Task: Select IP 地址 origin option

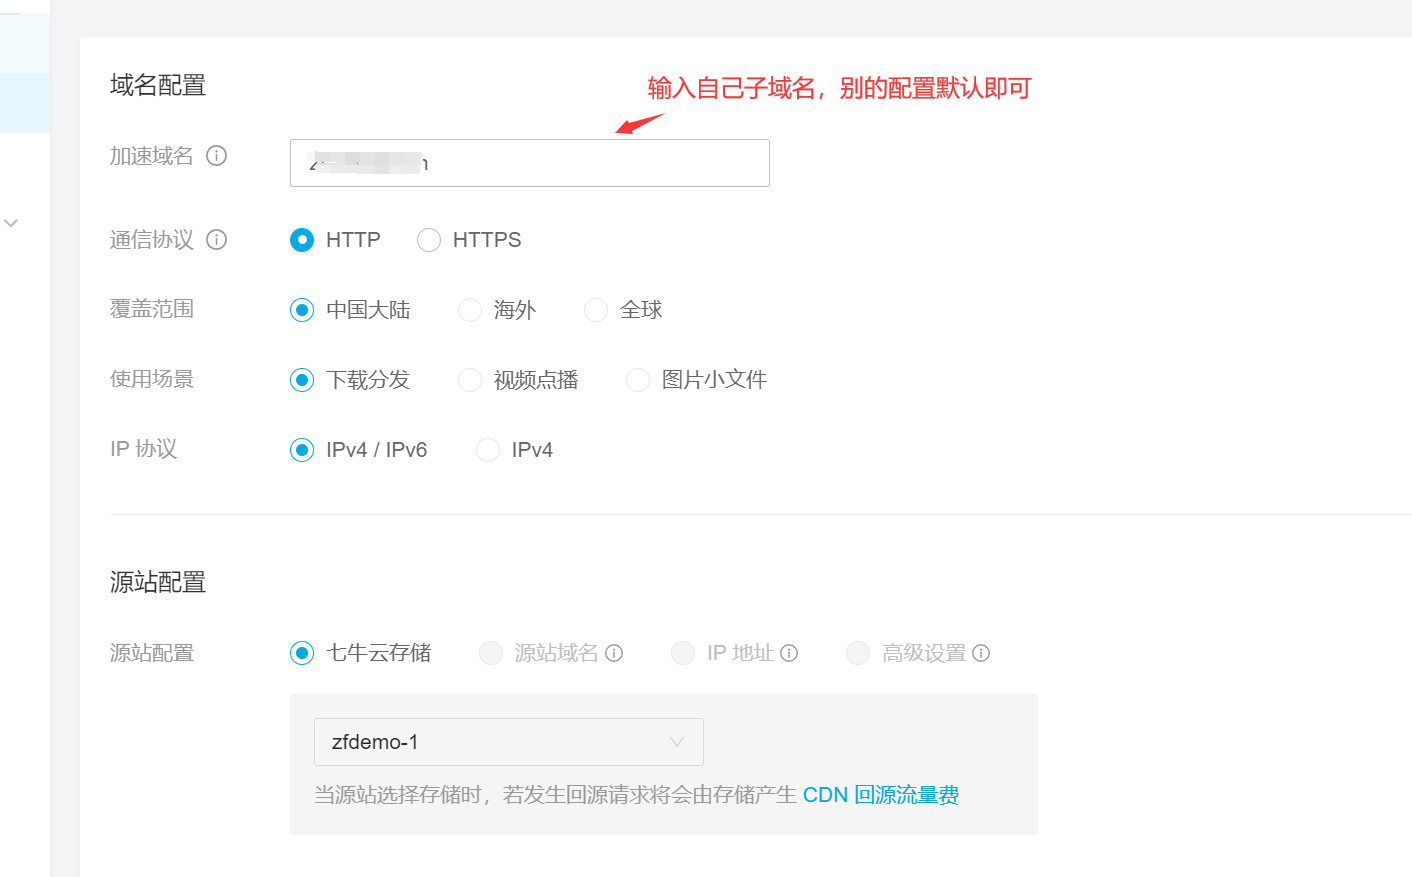Action: (x=683, y=653)
